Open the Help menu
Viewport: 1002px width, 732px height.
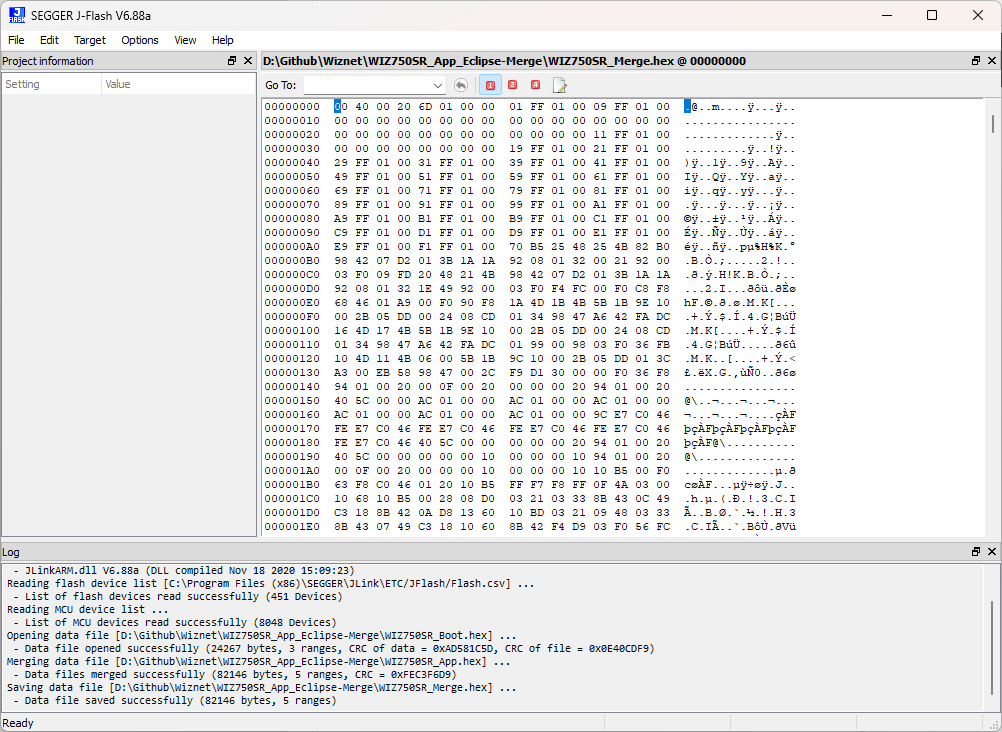point(222,40)
